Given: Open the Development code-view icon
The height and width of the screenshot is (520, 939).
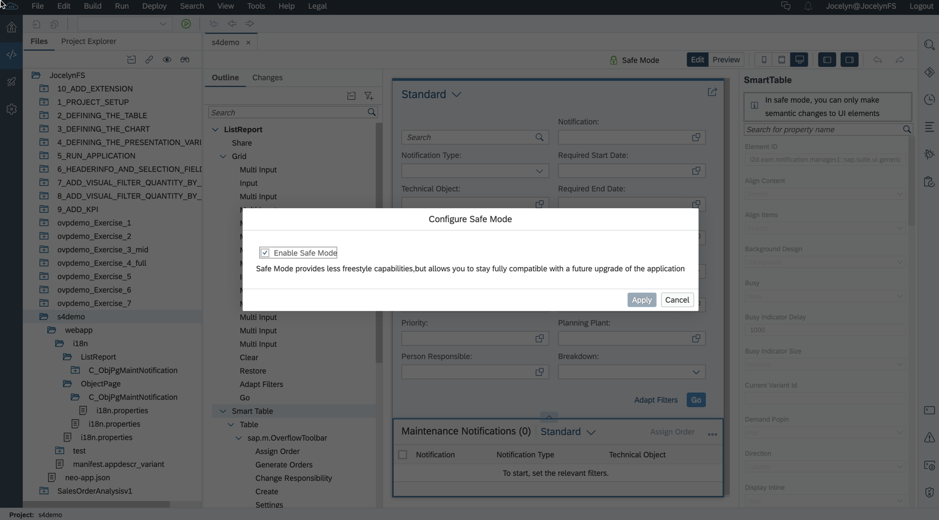Looking at the screenshot, I should 11,55.
